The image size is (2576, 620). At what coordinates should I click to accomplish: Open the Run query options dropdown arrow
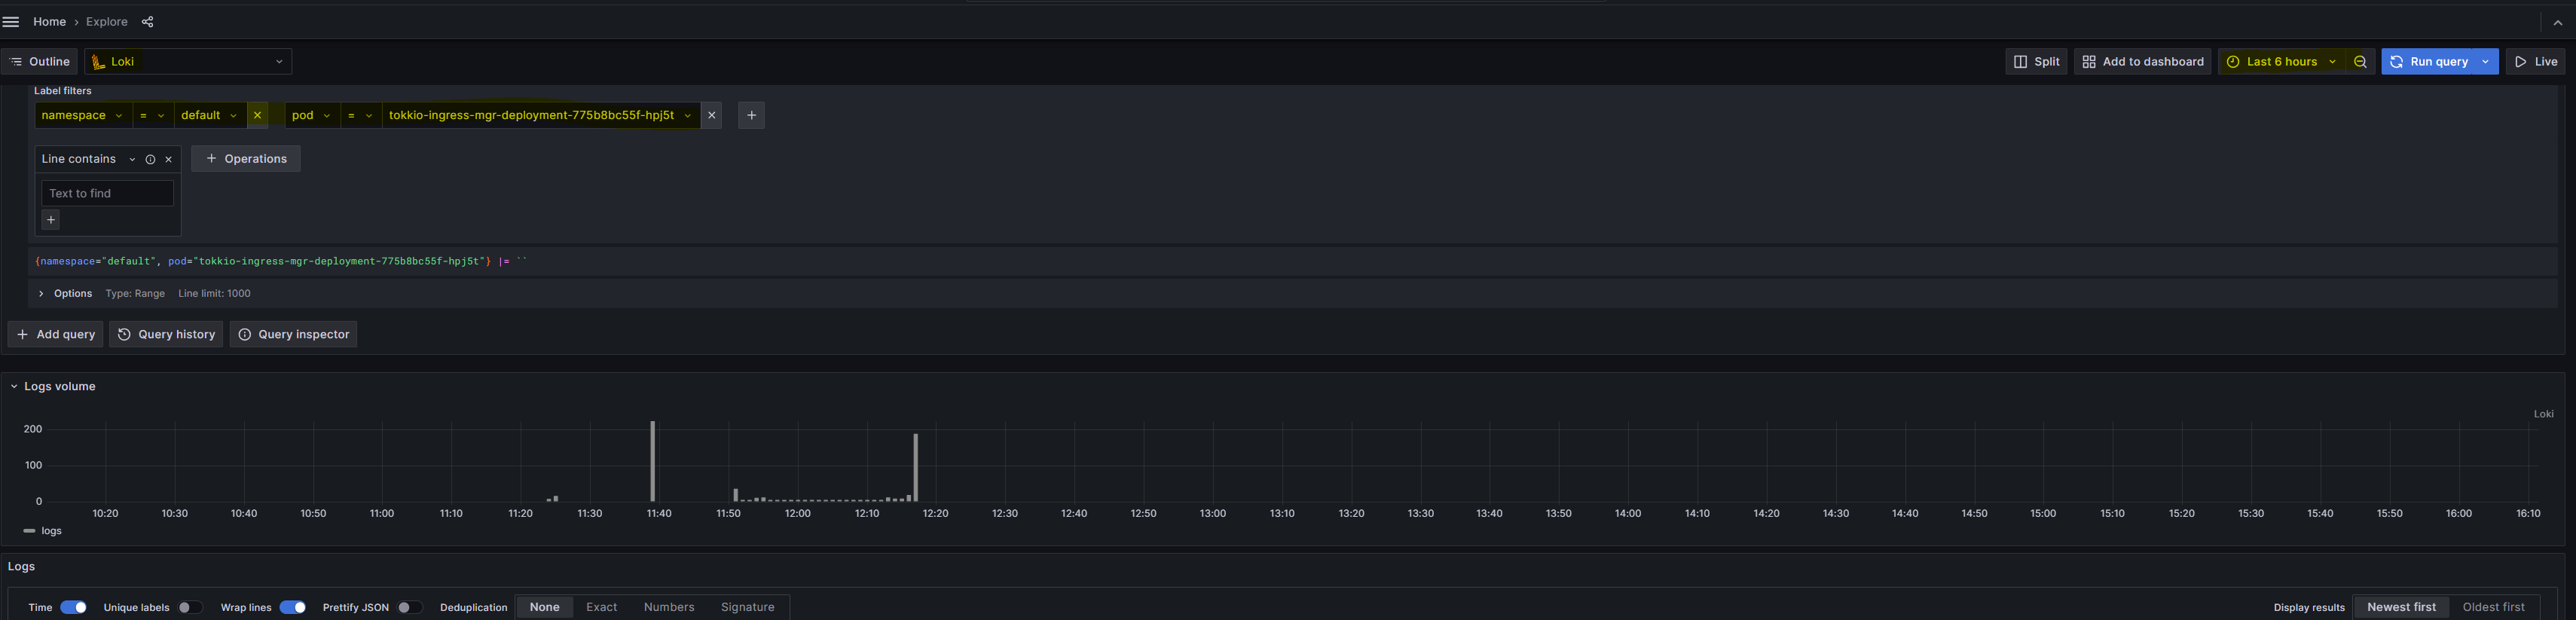click(x=2486, y=62)
